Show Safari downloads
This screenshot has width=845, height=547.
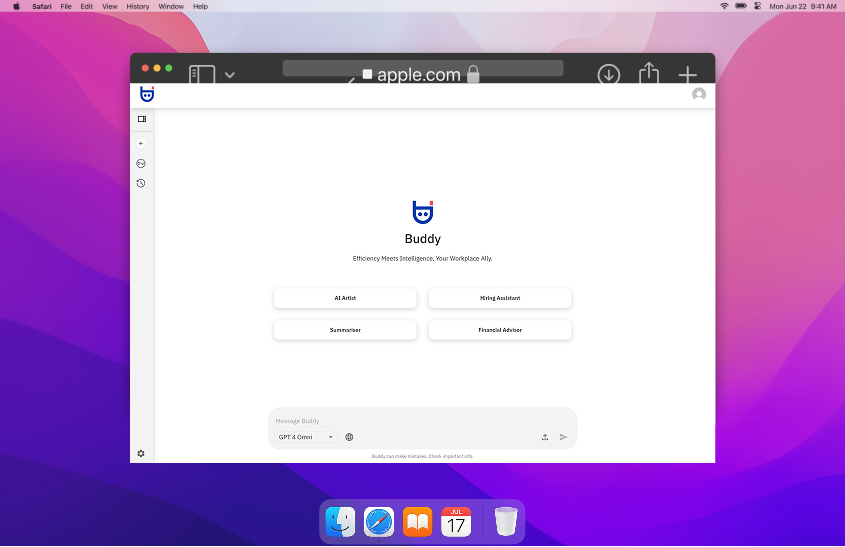click(609, 74)
